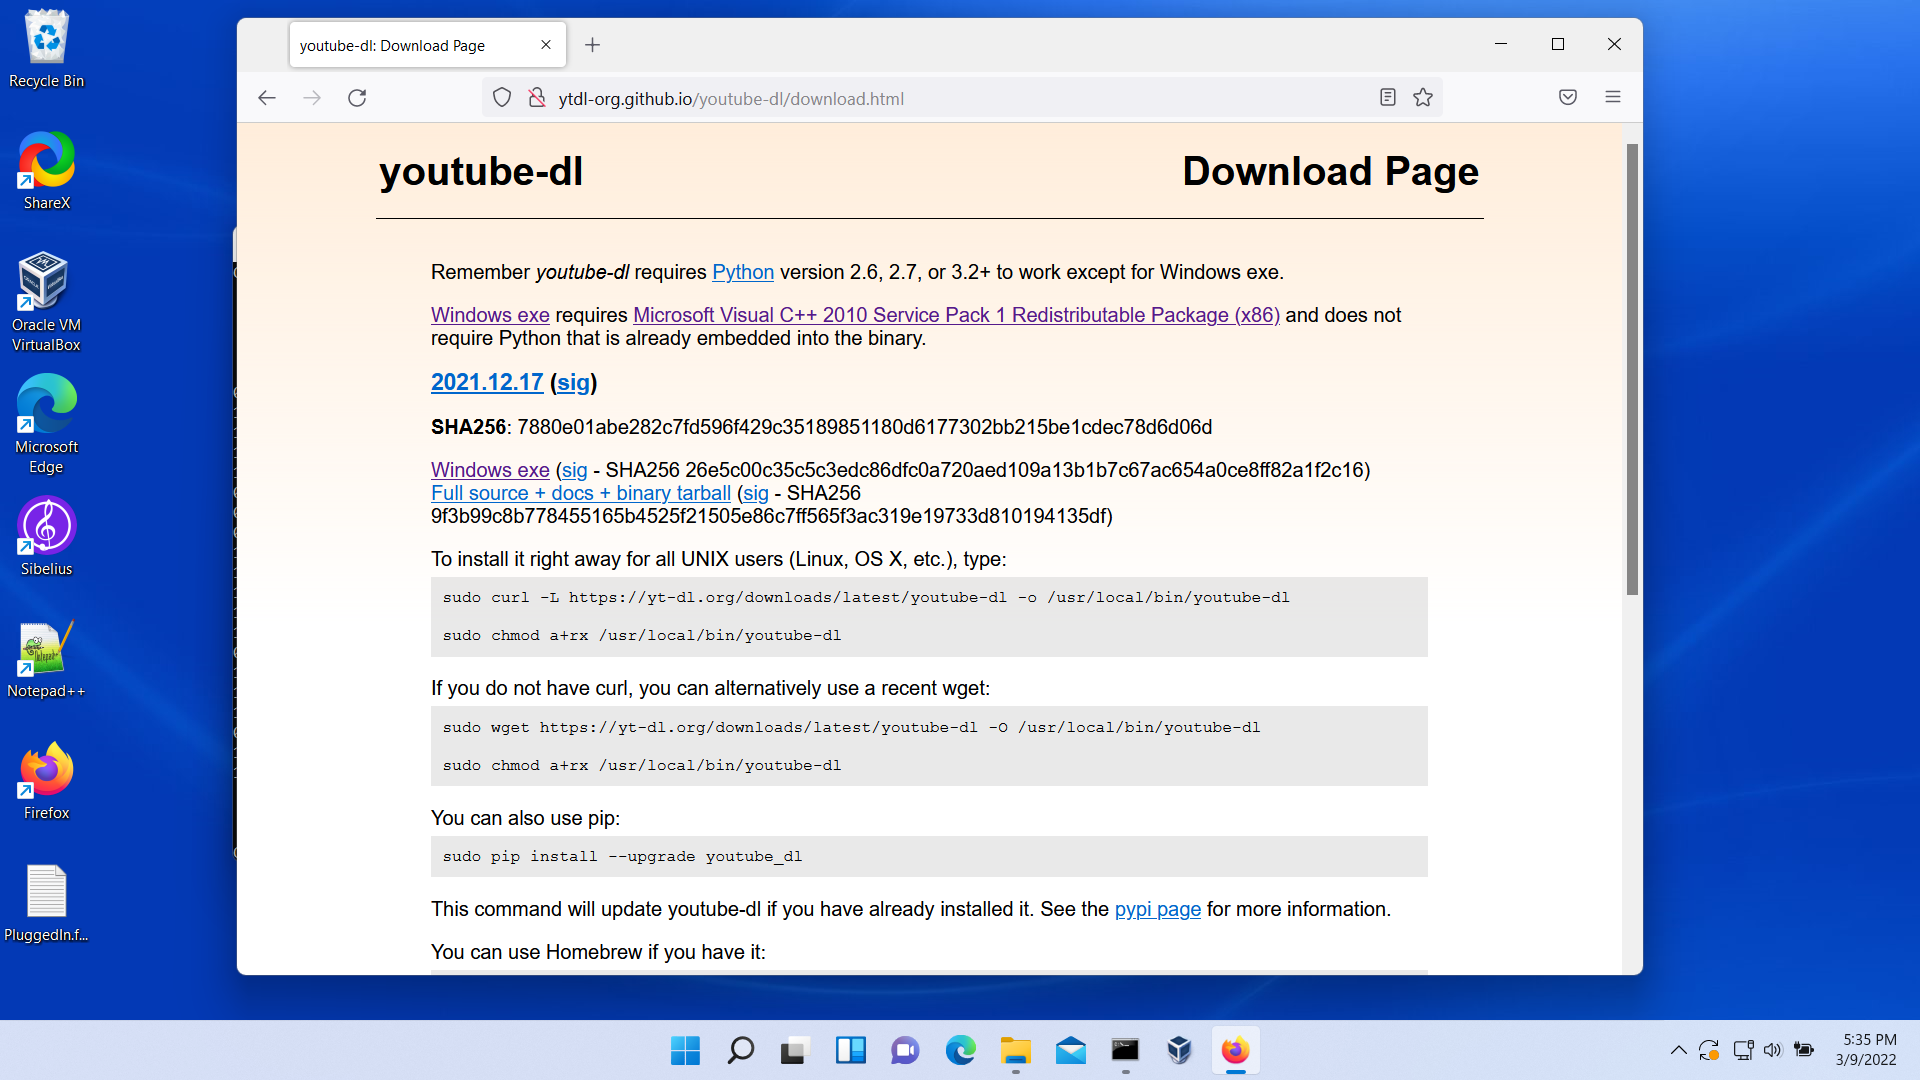Open the pypi page link
1920x1080 pixels.
click(1157, 910)
